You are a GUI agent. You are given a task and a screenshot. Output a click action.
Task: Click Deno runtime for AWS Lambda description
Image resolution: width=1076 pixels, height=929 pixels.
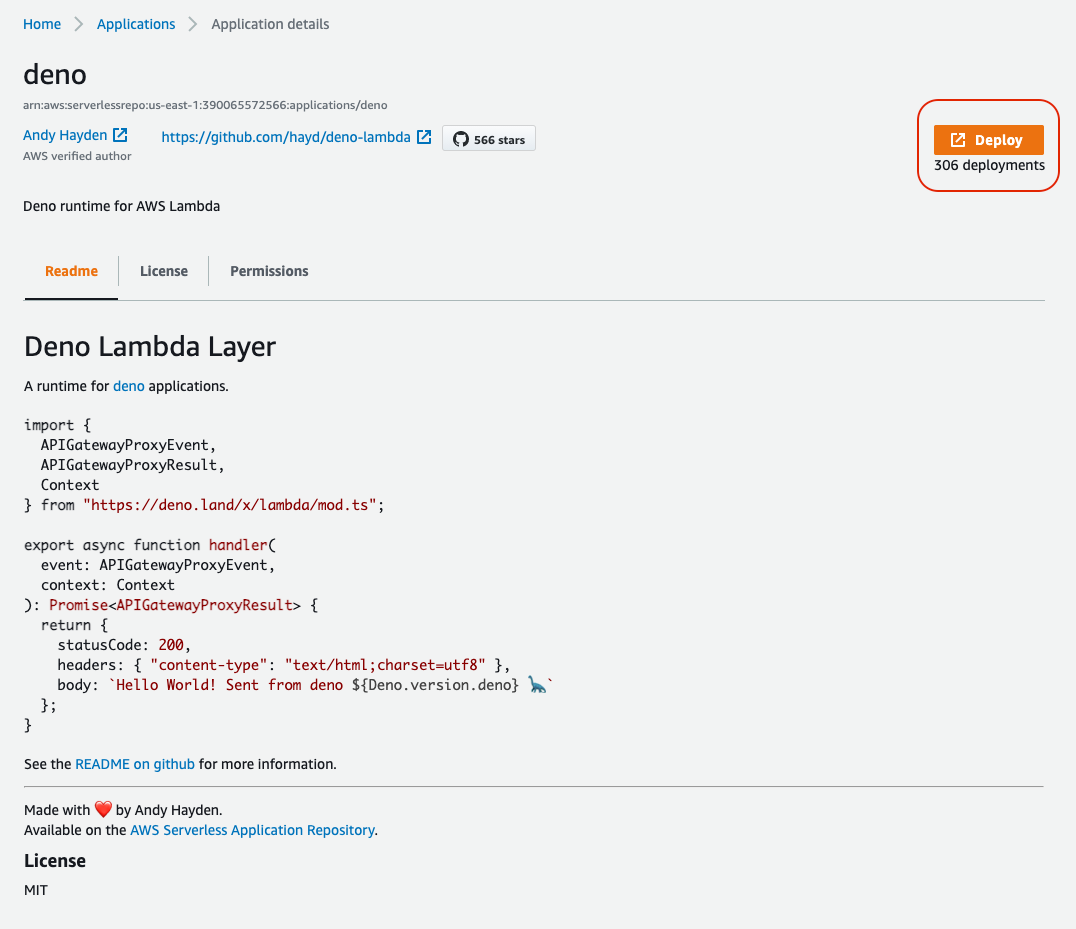click(121, 207)
